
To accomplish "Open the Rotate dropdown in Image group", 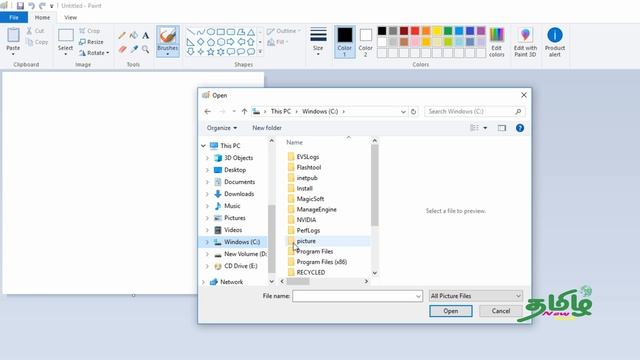I will pyautogui.click(x=94, y=53).
